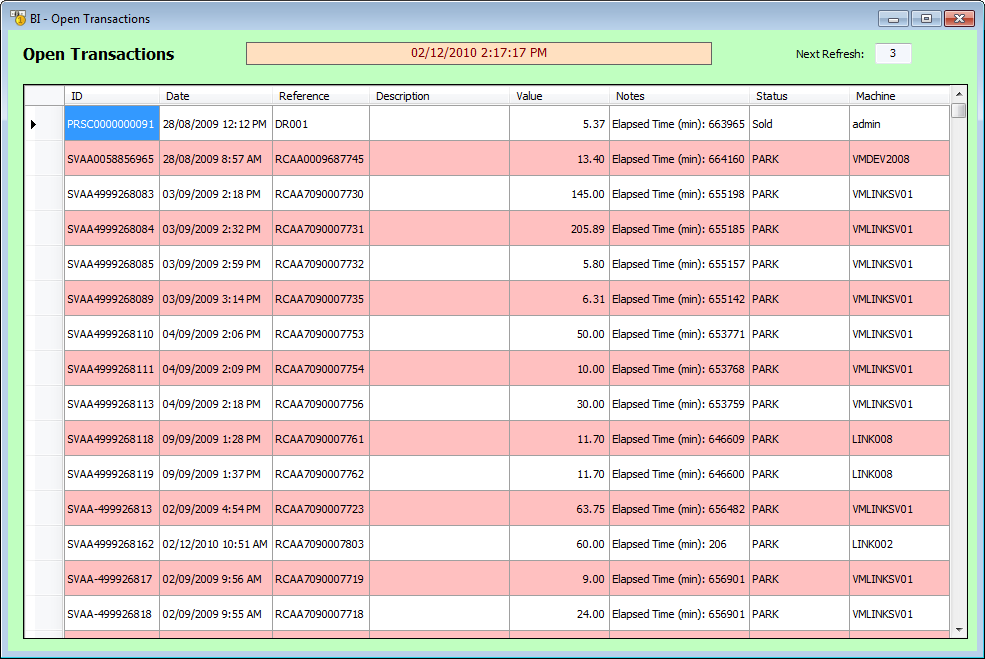This screenshot has height=659, width=985.
Task: Select ID cell SVAA4999268083
Action: (112, 194)
